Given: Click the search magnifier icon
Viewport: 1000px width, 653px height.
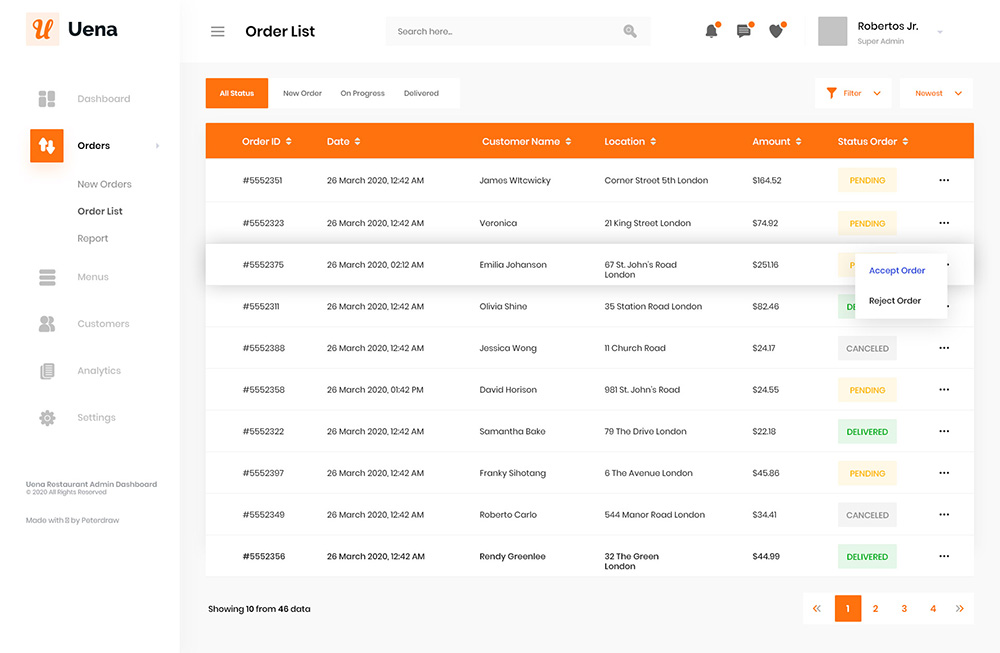Looking at the screenshot, I should (629, 31).
